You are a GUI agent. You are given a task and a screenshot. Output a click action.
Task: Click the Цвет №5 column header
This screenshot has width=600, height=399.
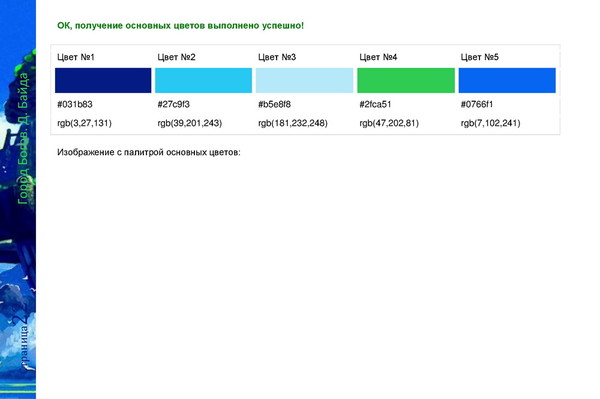pyautogui.click(x=479, y=57)
